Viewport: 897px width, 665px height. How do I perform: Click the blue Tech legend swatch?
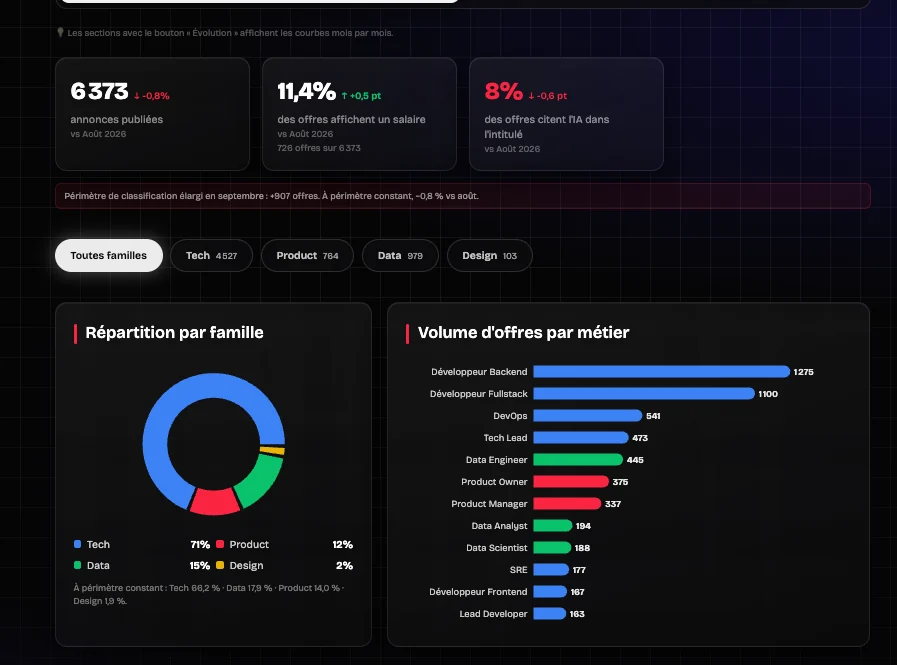coord(77,544)
